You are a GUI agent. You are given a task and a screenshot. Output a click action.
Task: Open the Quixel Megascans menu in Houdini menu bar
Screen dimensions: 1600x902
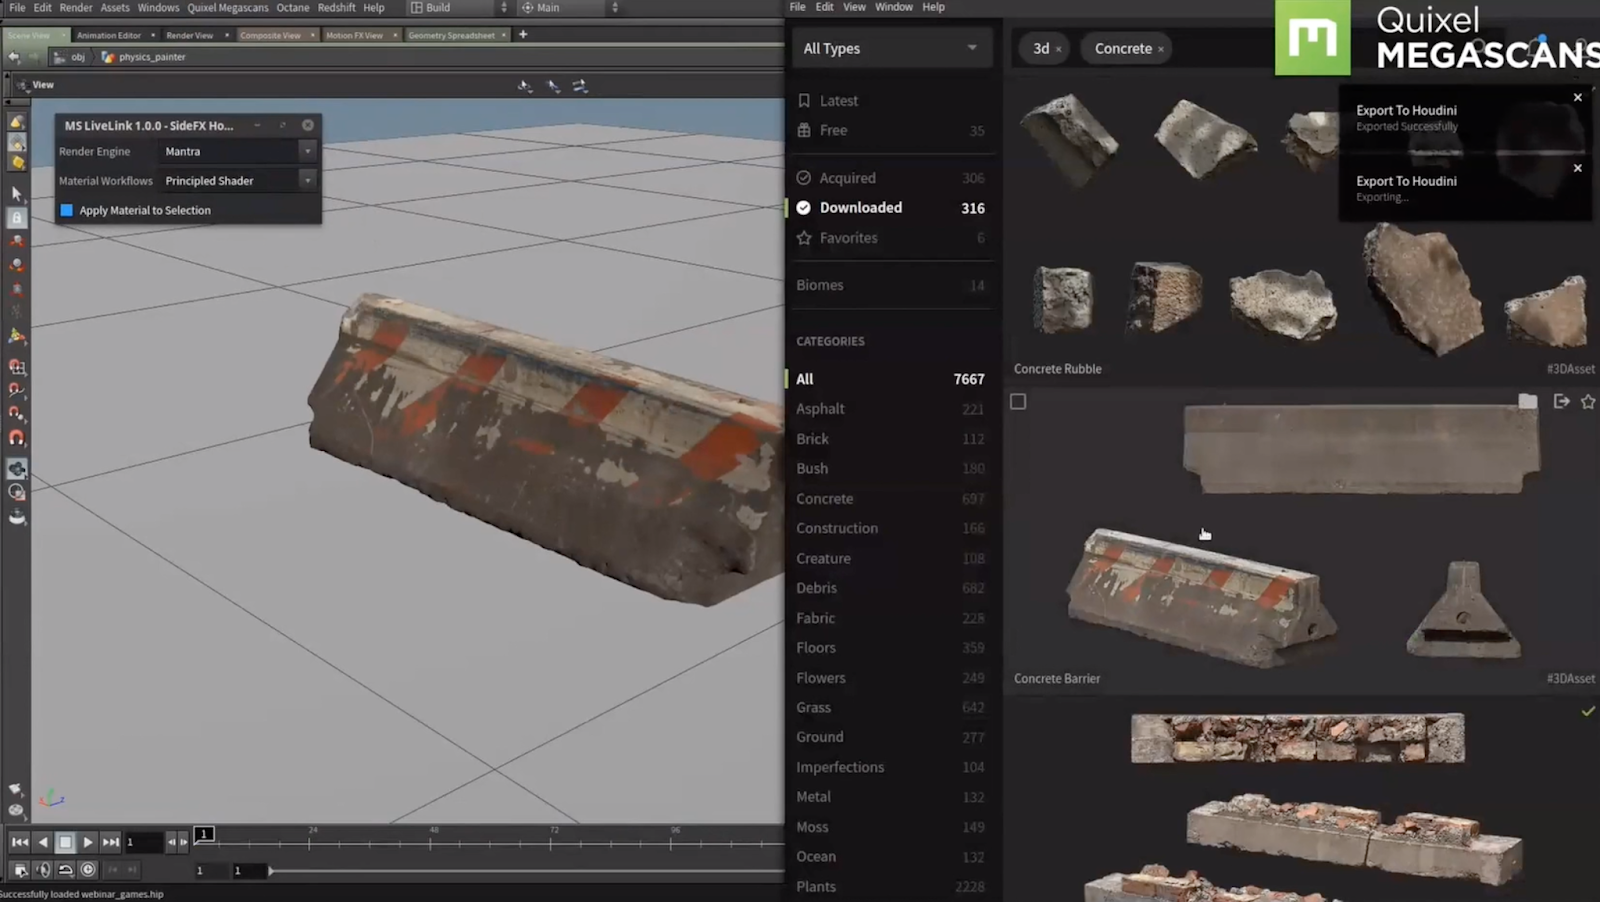point(228,7)
